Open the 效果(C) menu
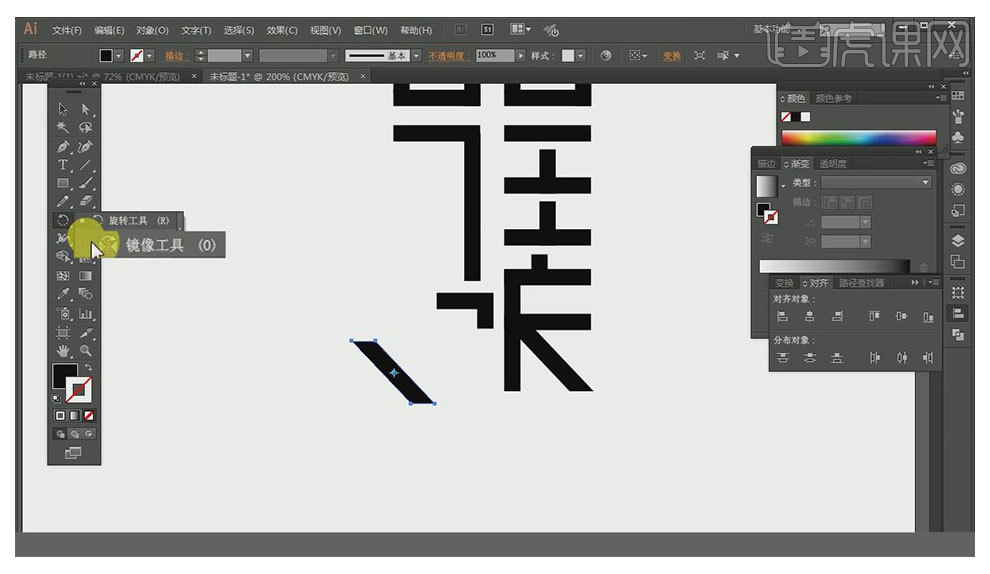The height and width of the screenshot is (574, 990). 283,30
